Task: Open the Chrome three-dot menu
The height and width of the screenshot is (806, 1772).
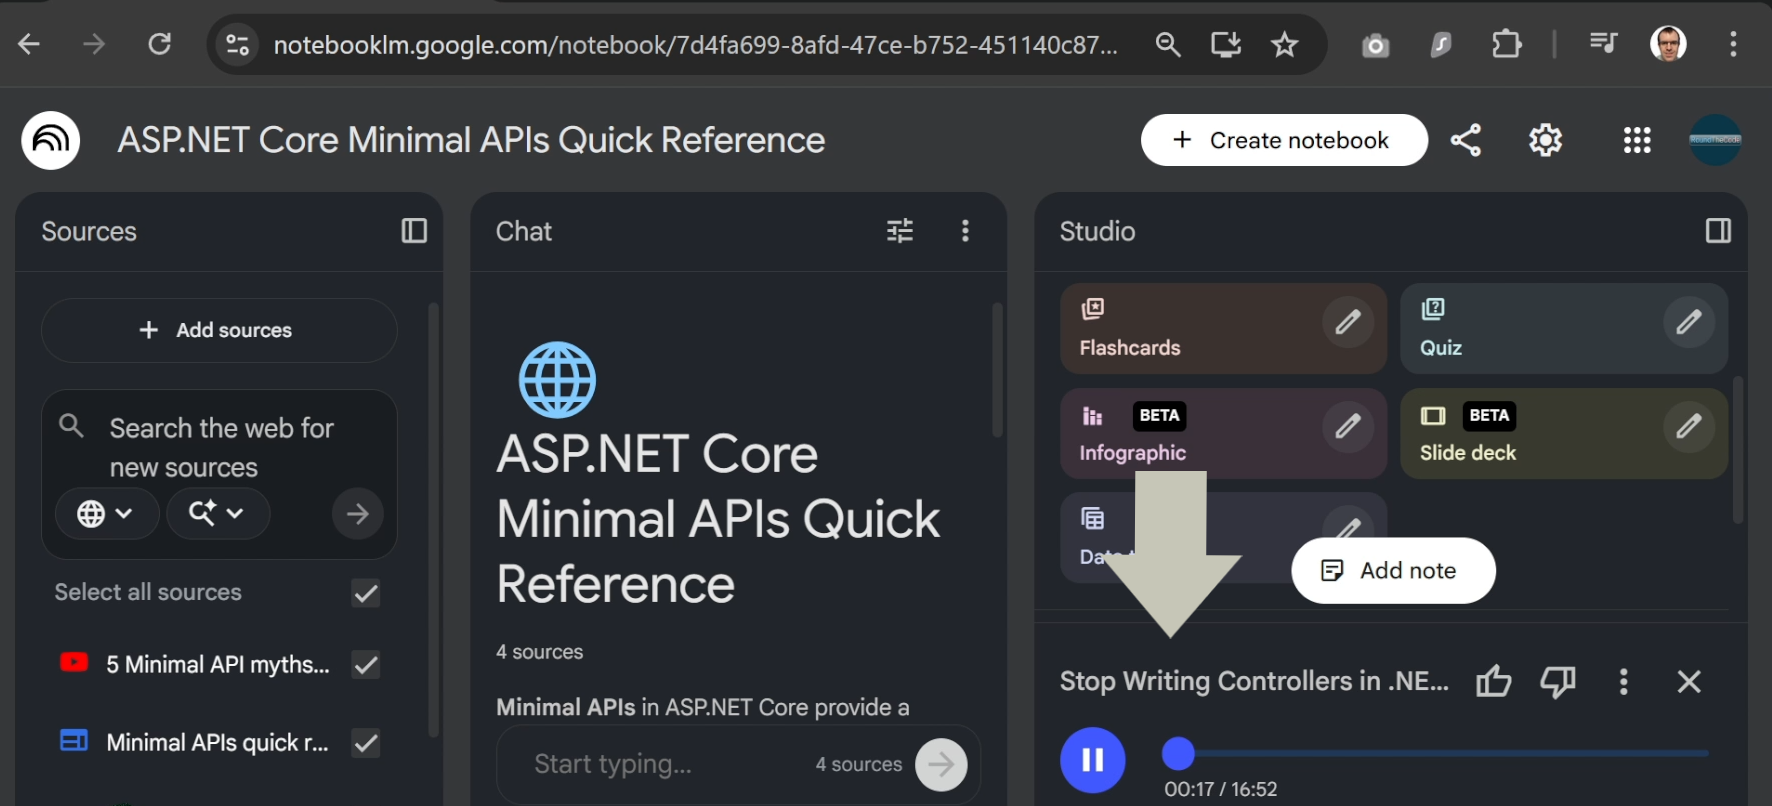Action: point(1733,44)
